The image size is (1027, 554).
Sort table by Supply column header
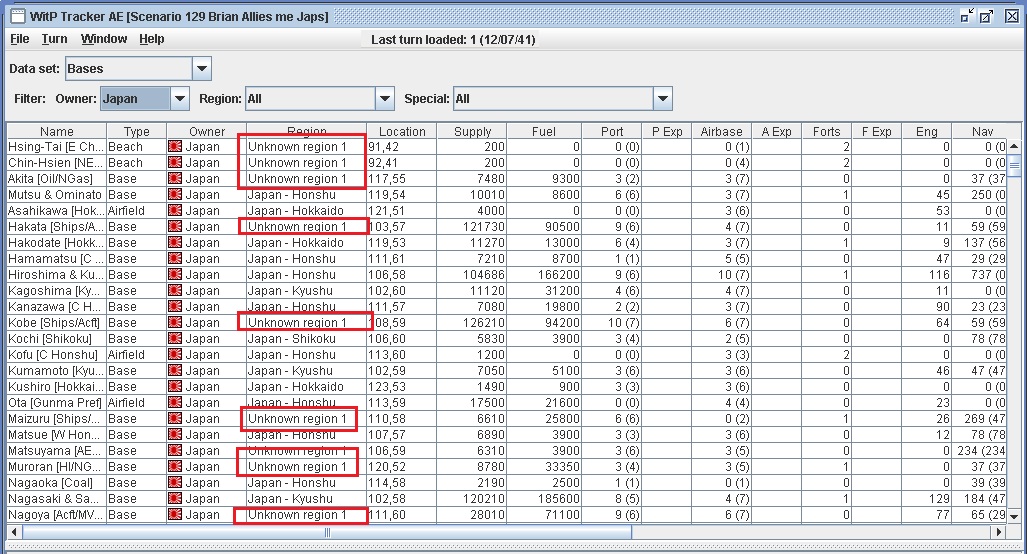click(472, 131)
